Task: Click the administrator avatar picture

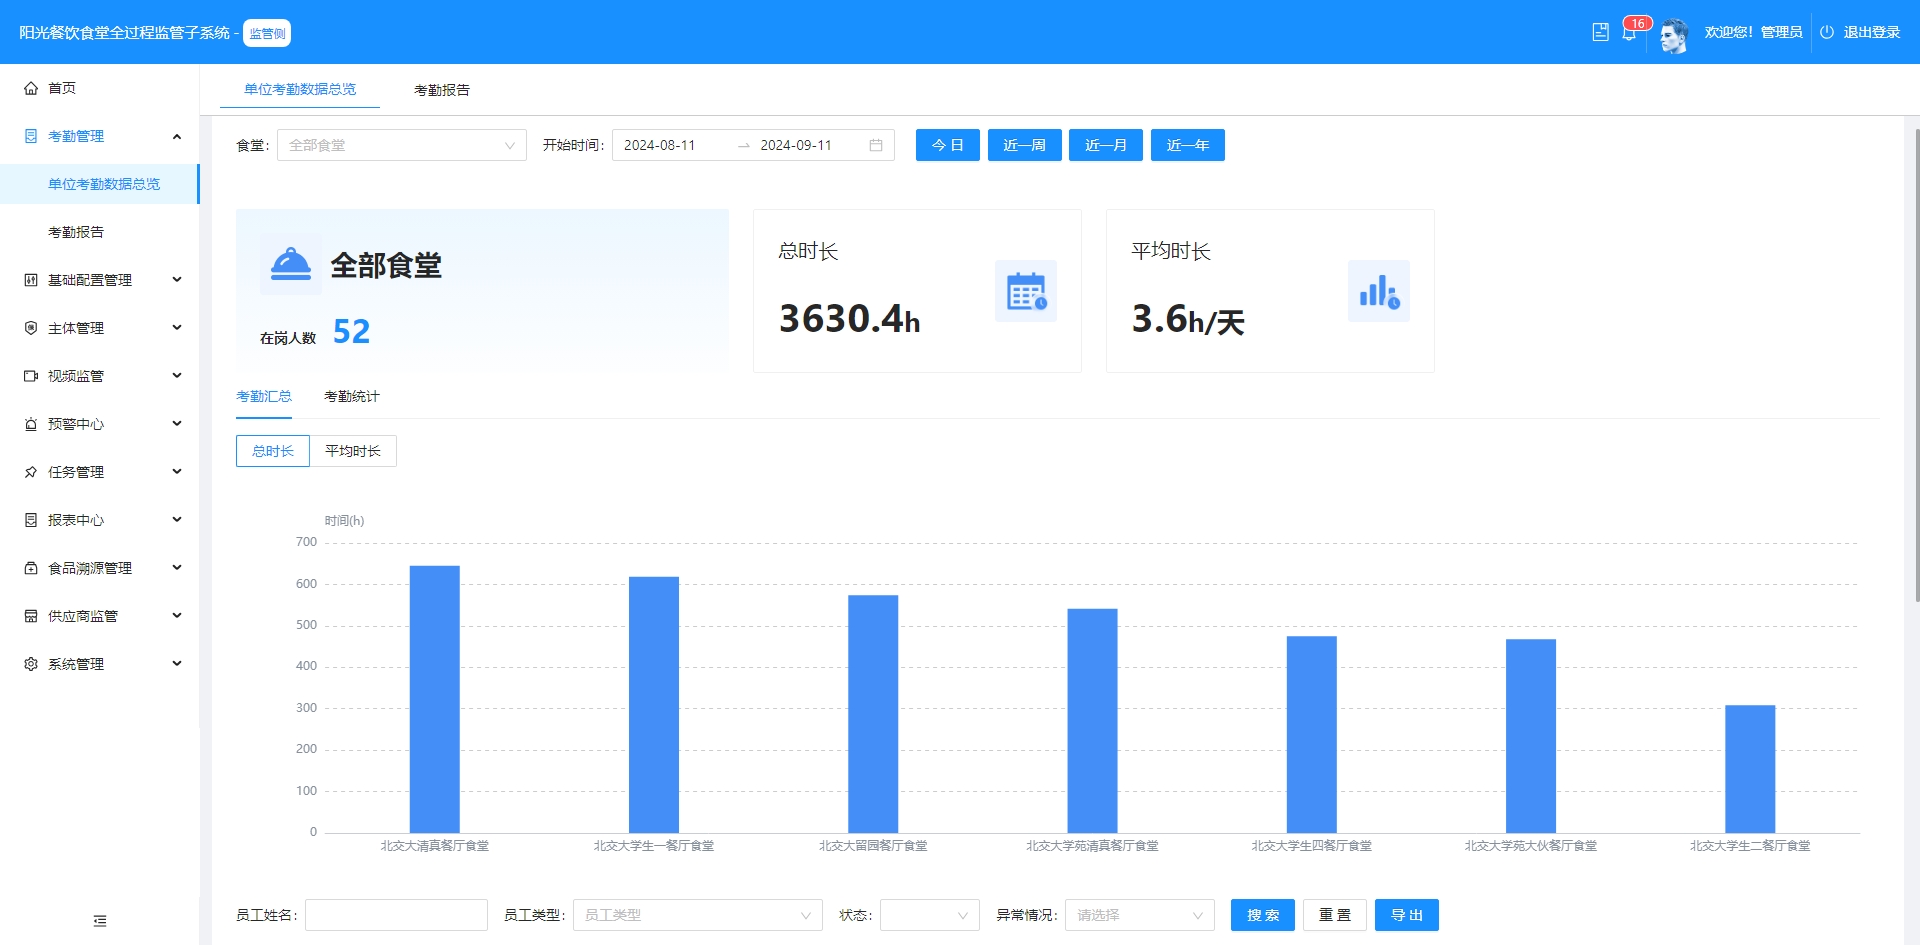Action: (1674, 35)
